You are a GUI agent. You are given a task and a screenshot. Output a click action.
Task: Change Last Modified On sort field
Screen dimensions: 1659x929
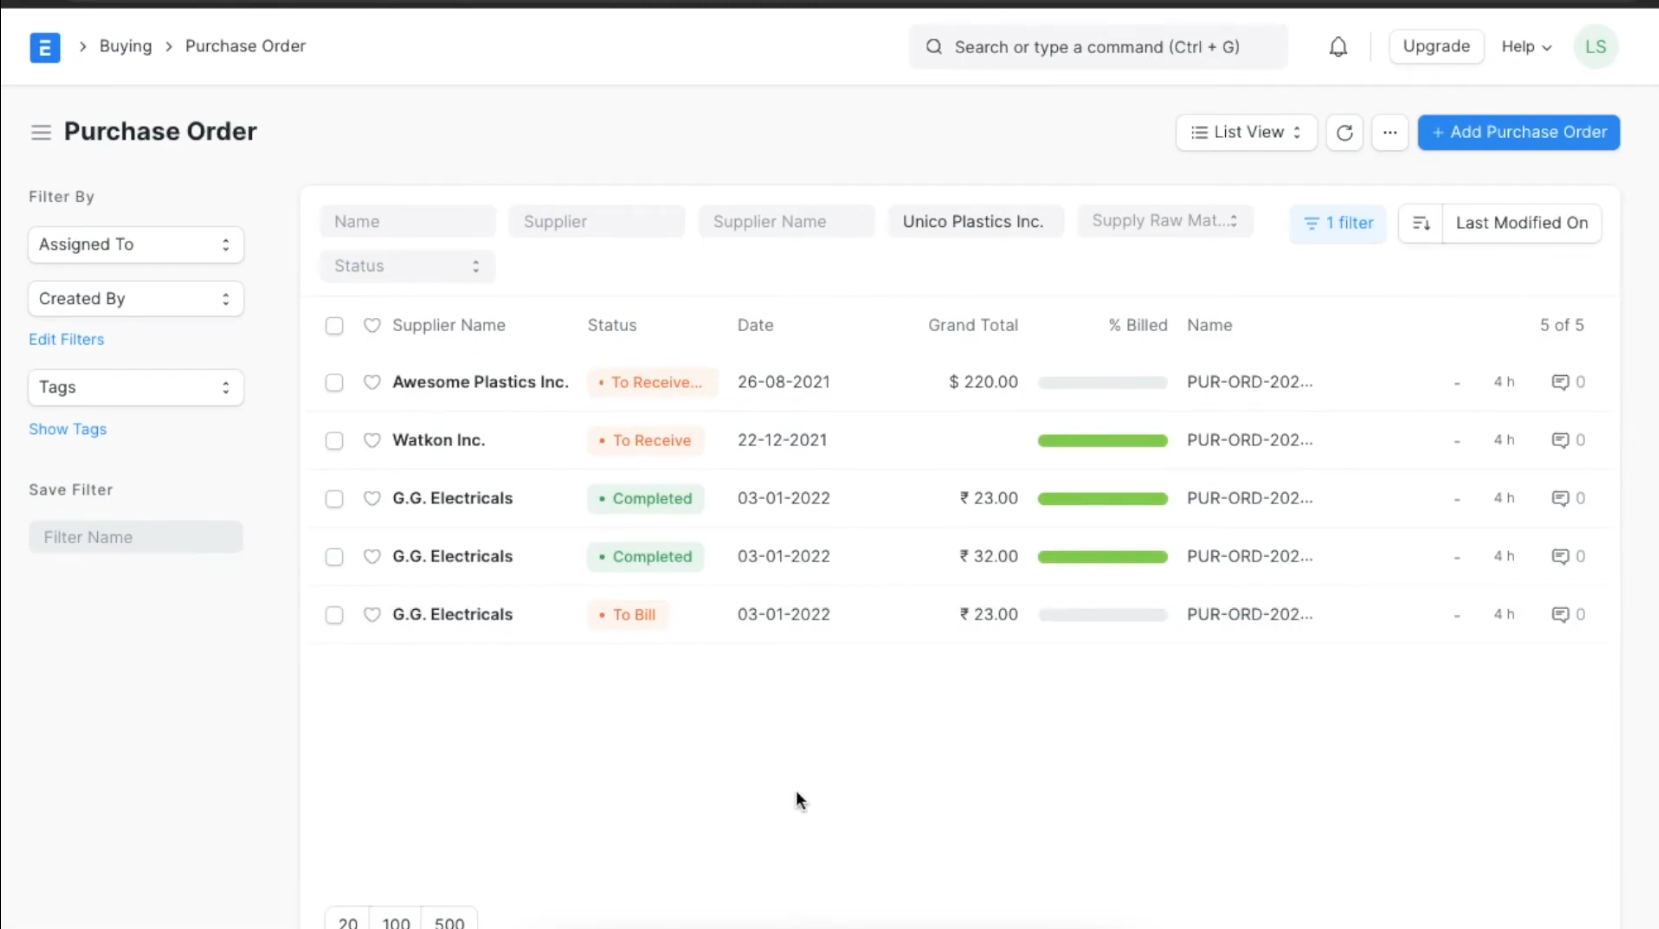(1521, 223)
